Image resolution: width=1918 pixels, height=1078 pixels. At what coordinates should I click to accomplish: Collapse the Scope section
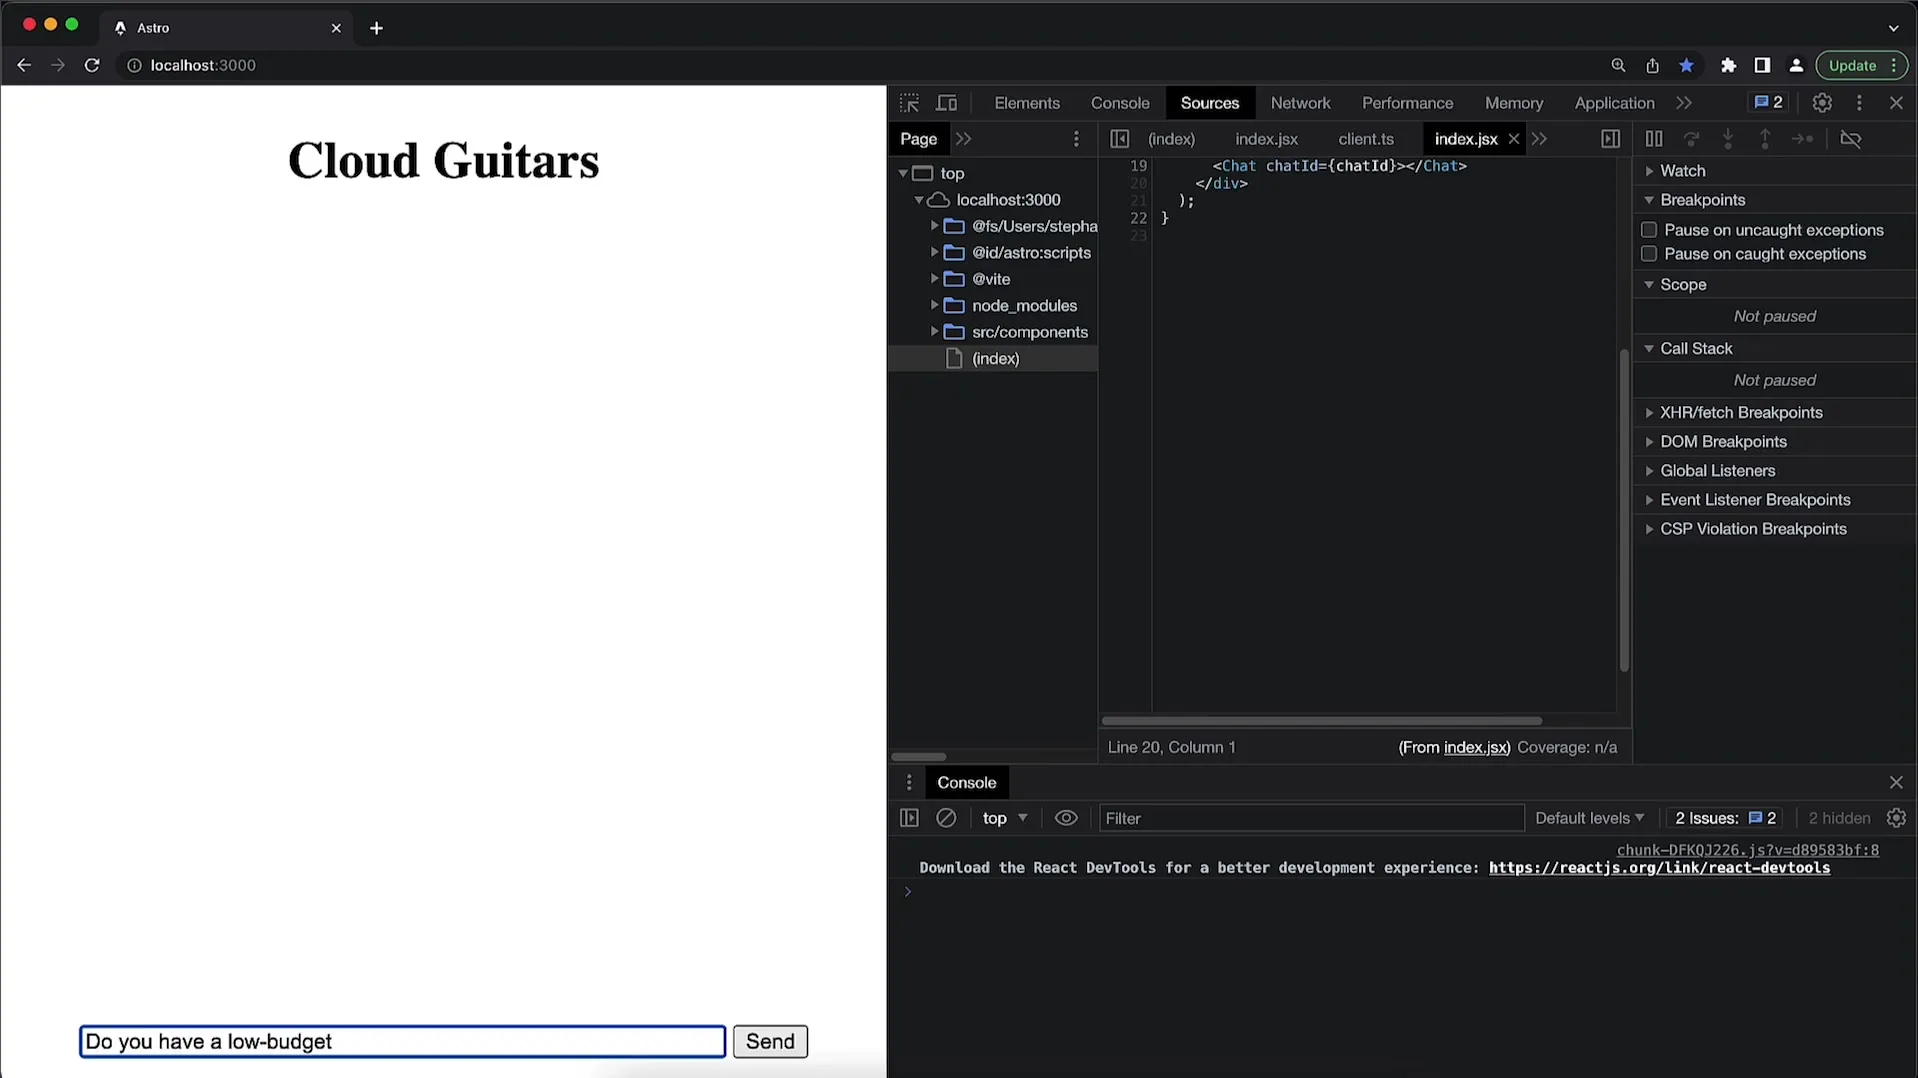1649,285
